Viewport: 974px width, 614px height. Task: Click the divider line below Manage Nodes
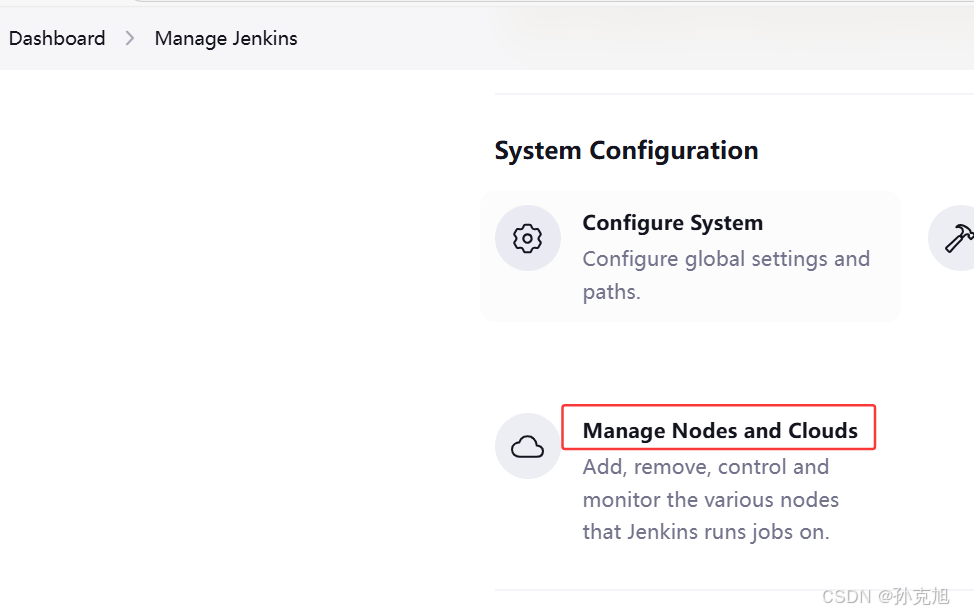(734, 590)
